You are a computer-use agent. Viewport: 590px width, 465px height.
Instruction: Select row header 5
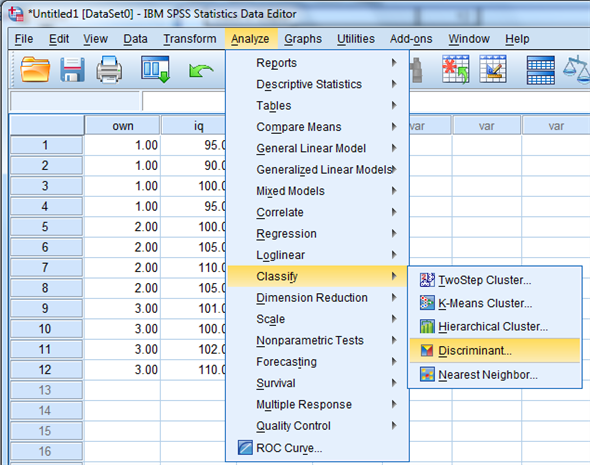[46, 226]
